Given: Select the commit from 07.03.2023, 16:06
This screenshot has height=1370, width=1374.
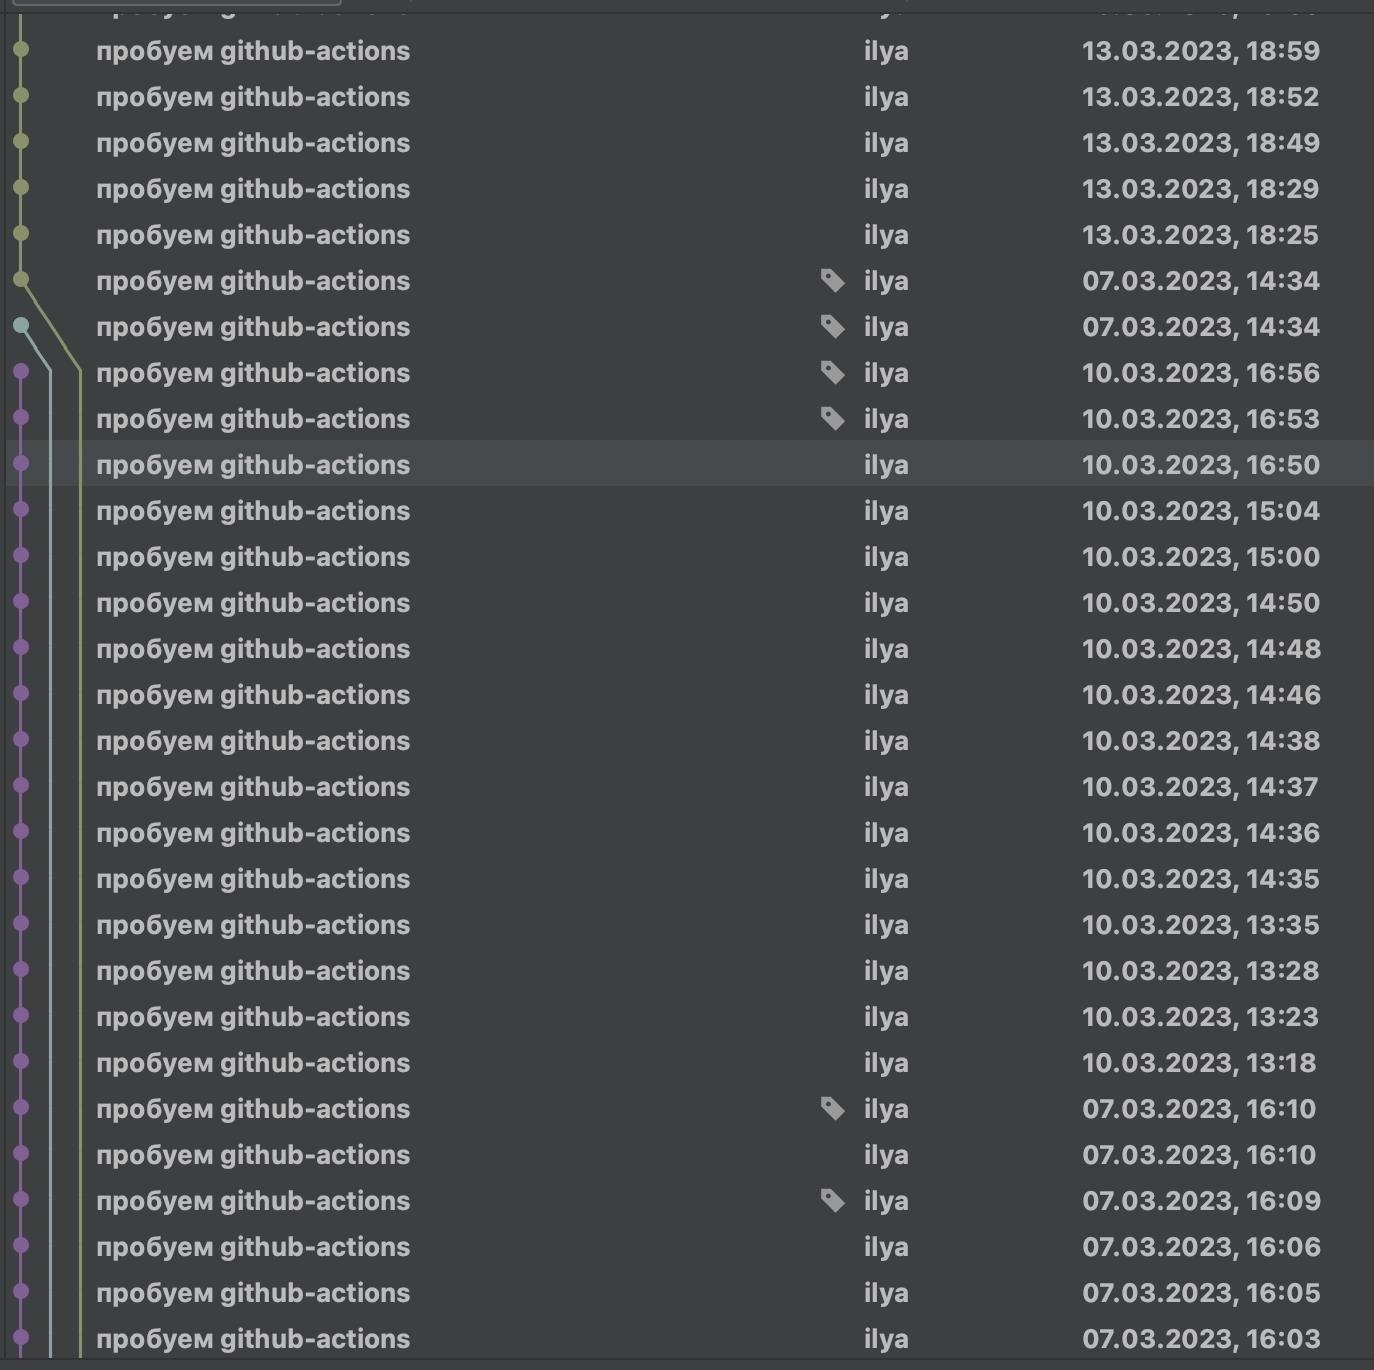Looking at the screenshot, I should [x=253, y=1247].
